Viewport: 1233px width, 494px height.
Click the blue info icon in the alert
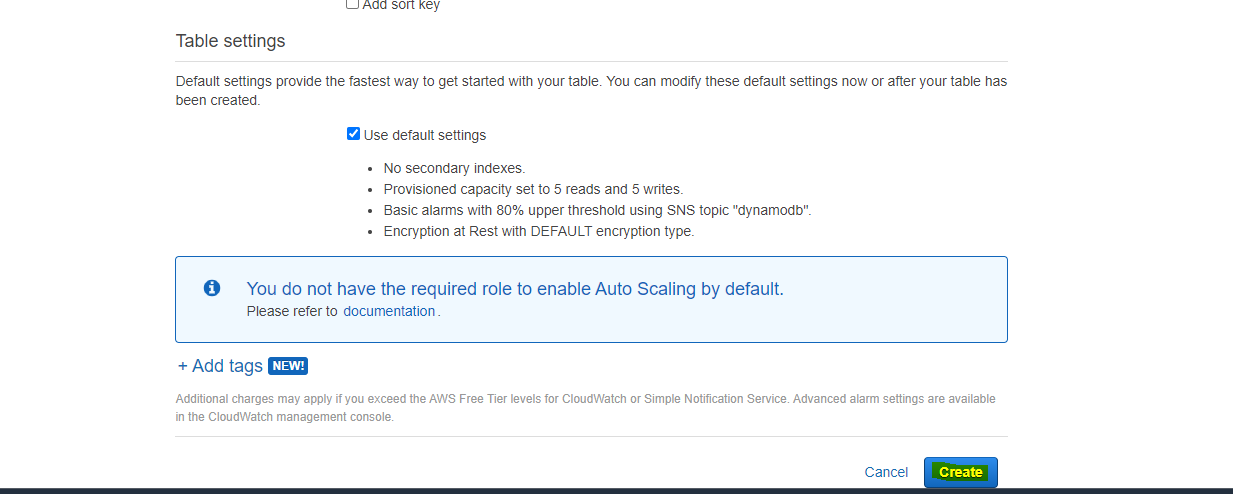pyautogui.click(x=212, y=288)
